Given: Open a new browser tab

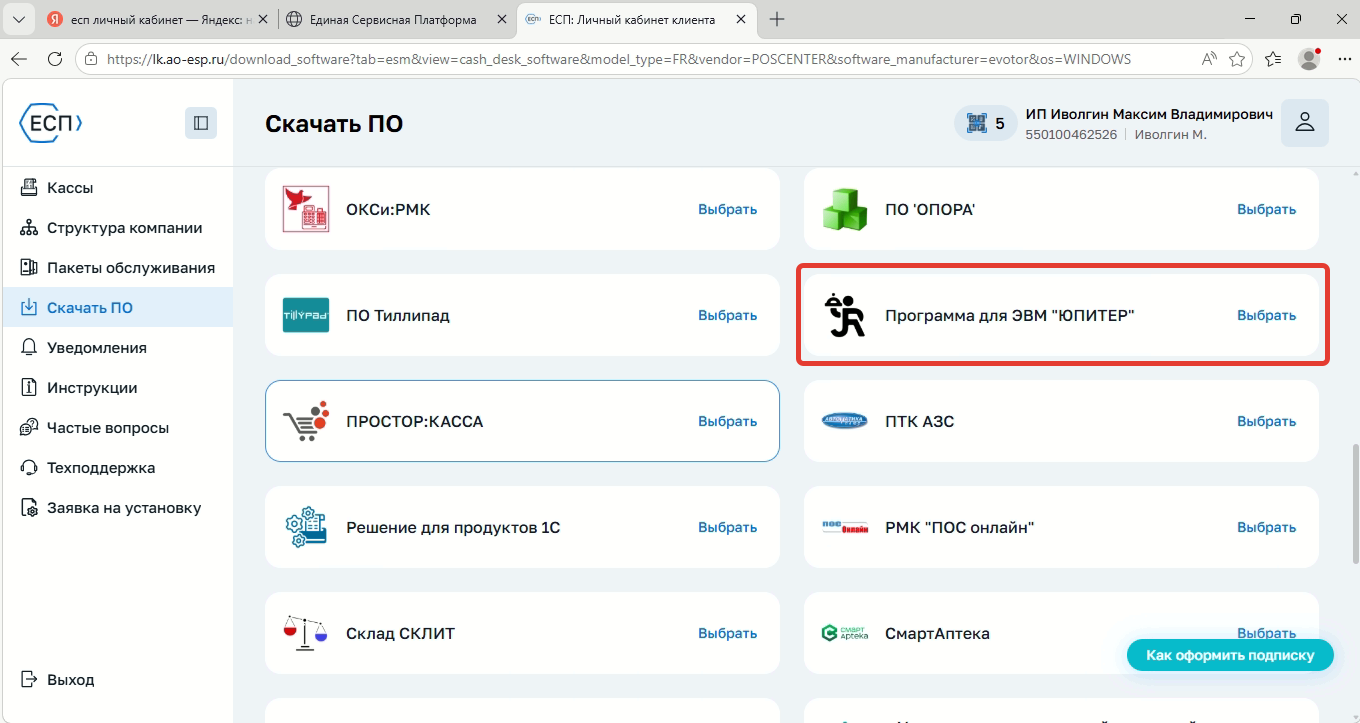Looking at the screenshot, I should click(777, 19).
